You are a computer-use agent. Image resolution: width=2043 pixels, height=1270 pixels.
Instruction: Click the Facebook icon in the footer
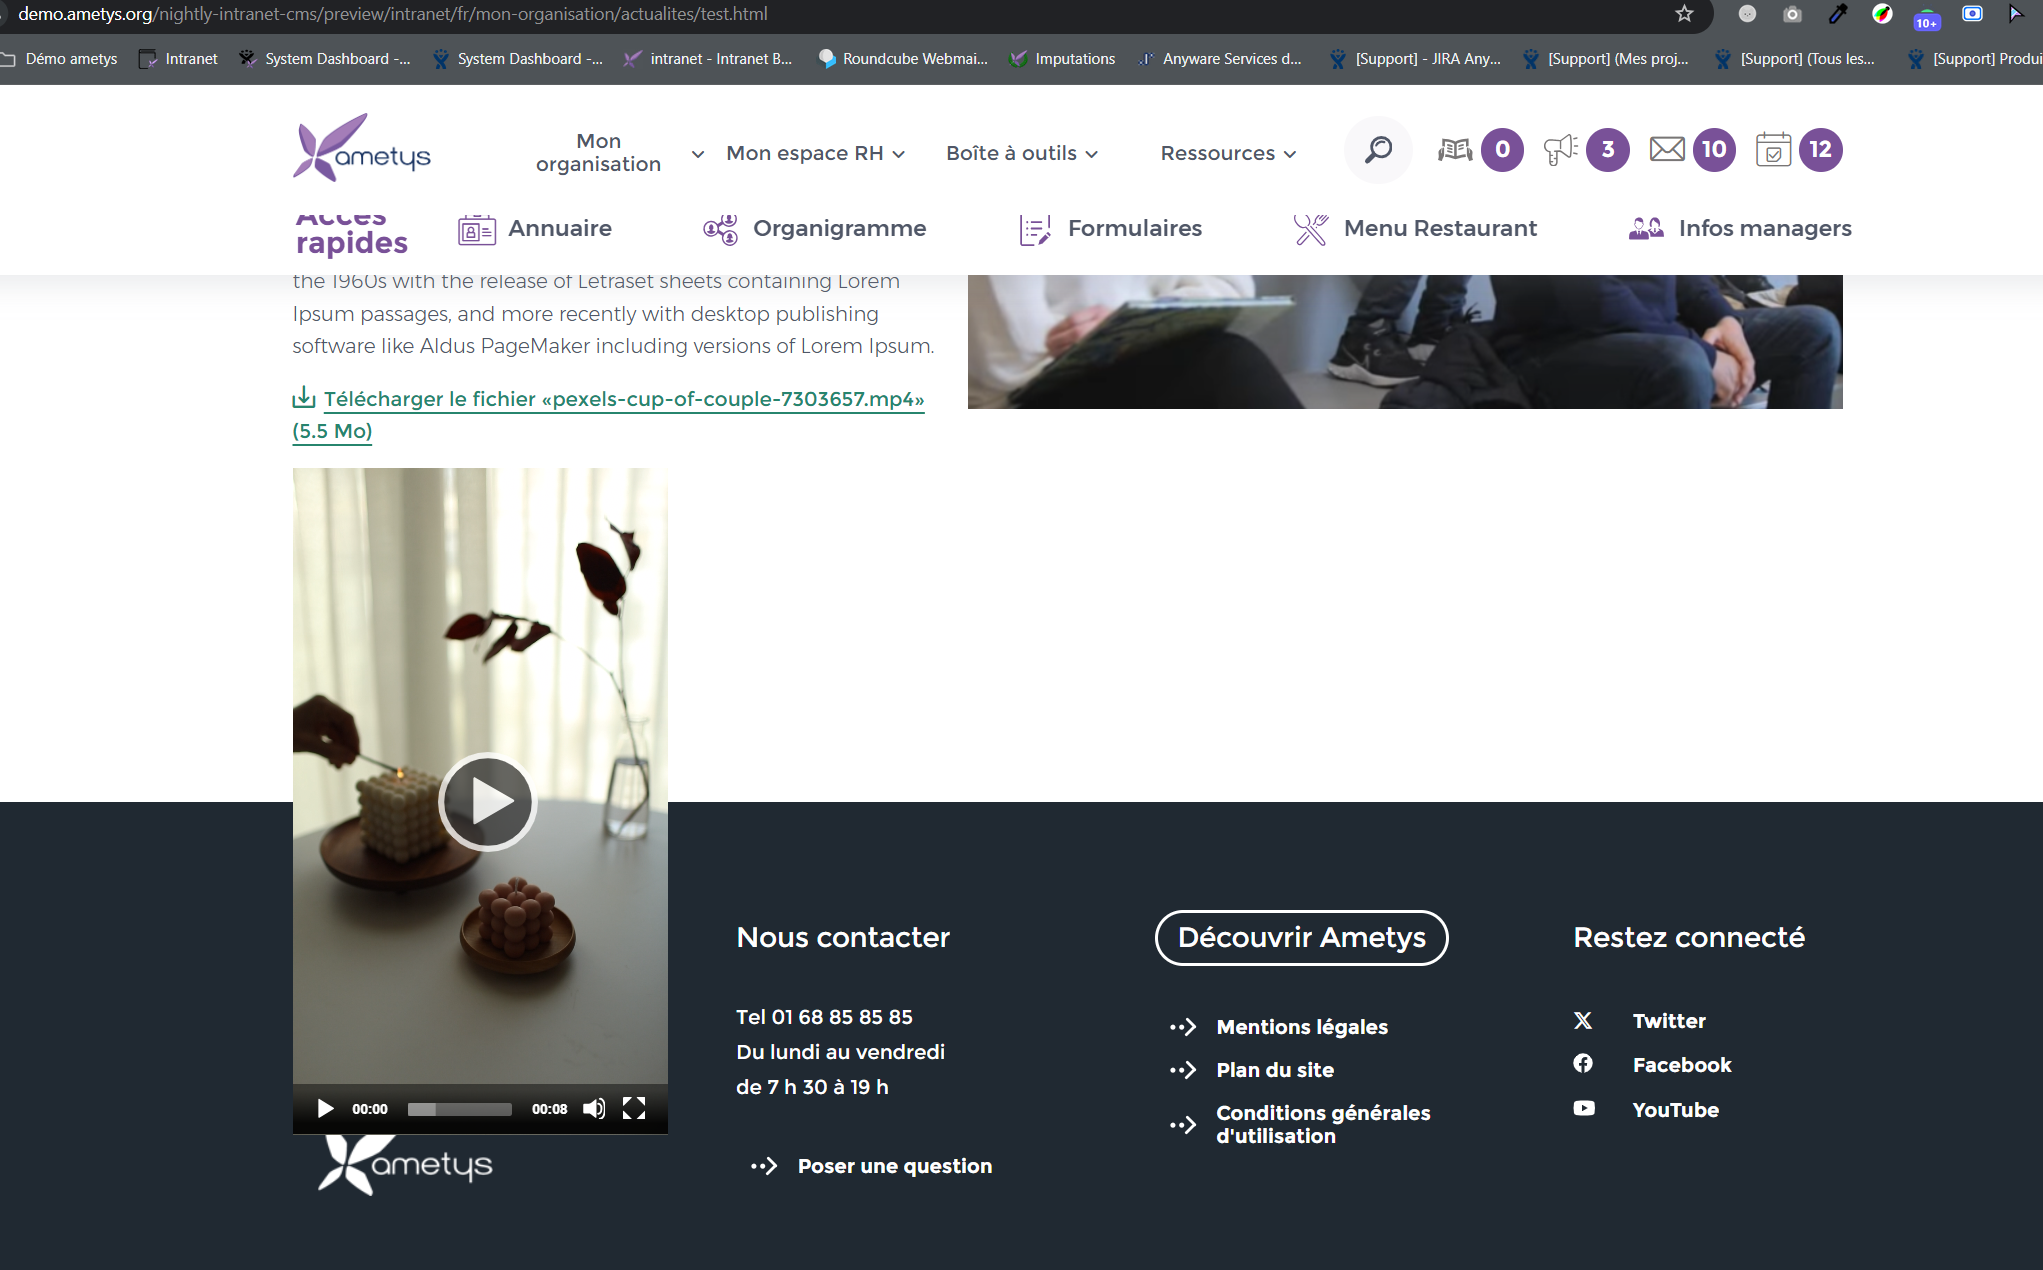(1583, 1064)
